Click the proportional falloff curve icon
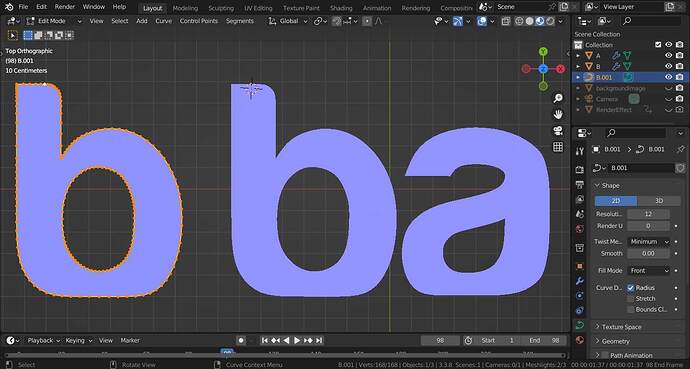This screenshot has height=369, width=690. pos(378,21)
